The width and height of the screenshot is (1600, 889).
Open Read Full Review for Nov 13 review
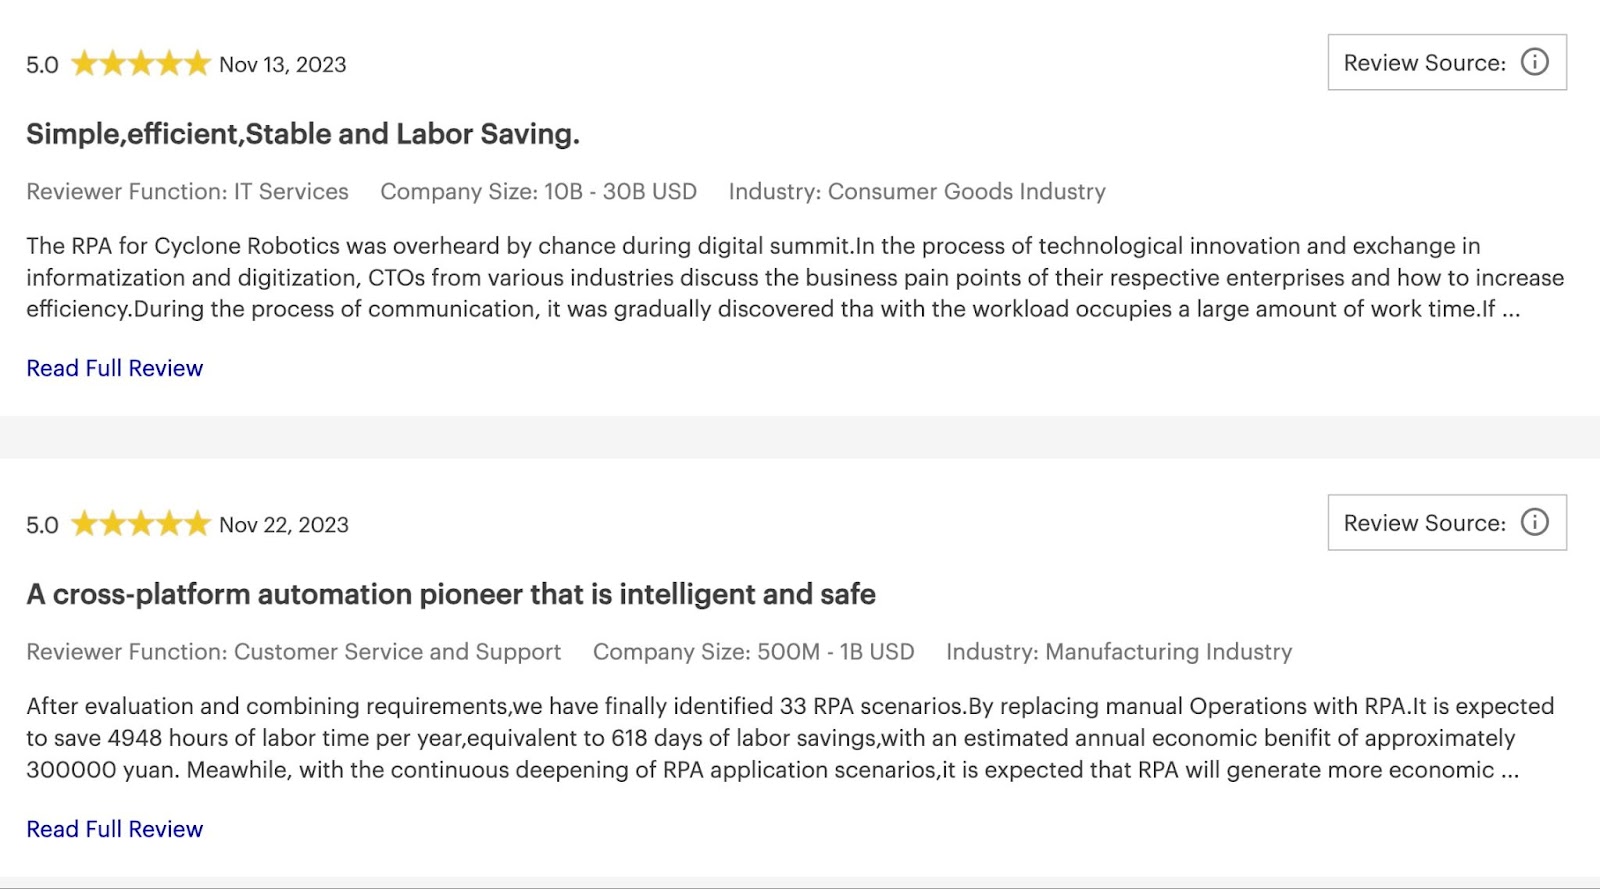[114, 368]
